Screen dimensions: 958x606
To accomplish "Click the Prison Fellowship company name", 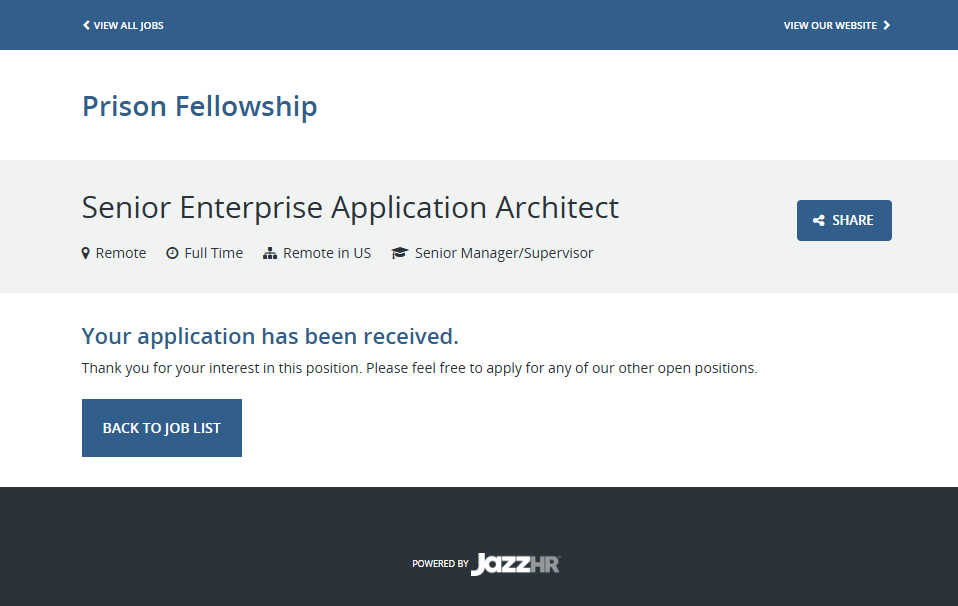I will (x=200, y=106).
